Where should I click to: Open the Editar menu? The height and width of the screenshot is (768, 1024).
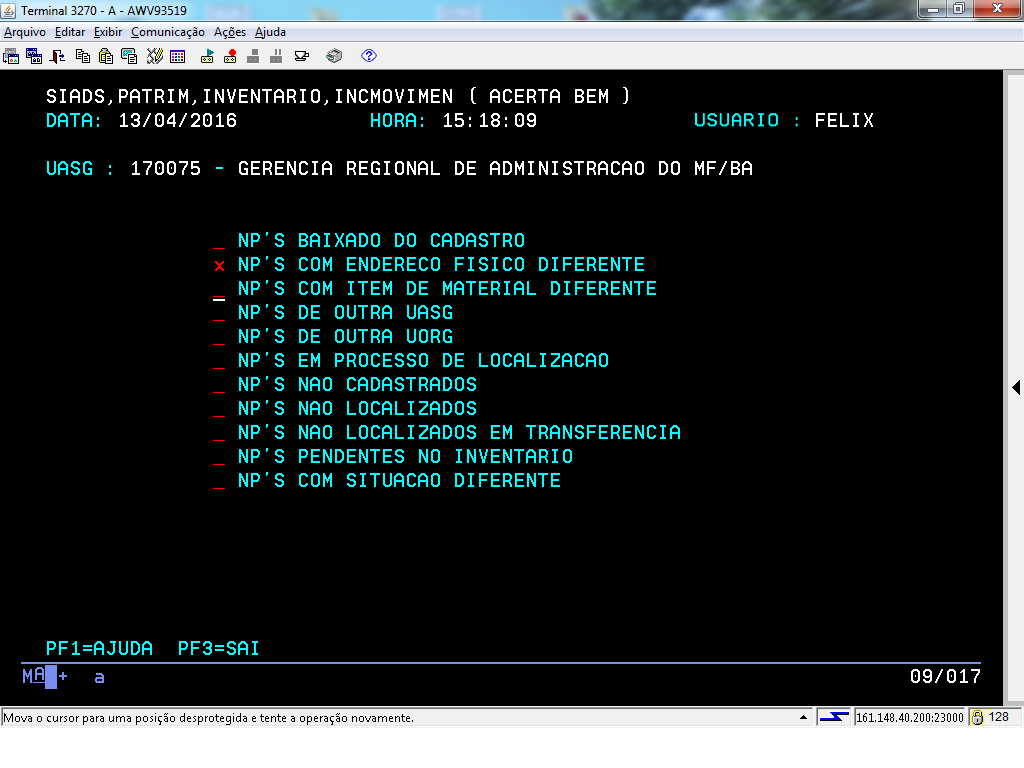pos(70,32)
